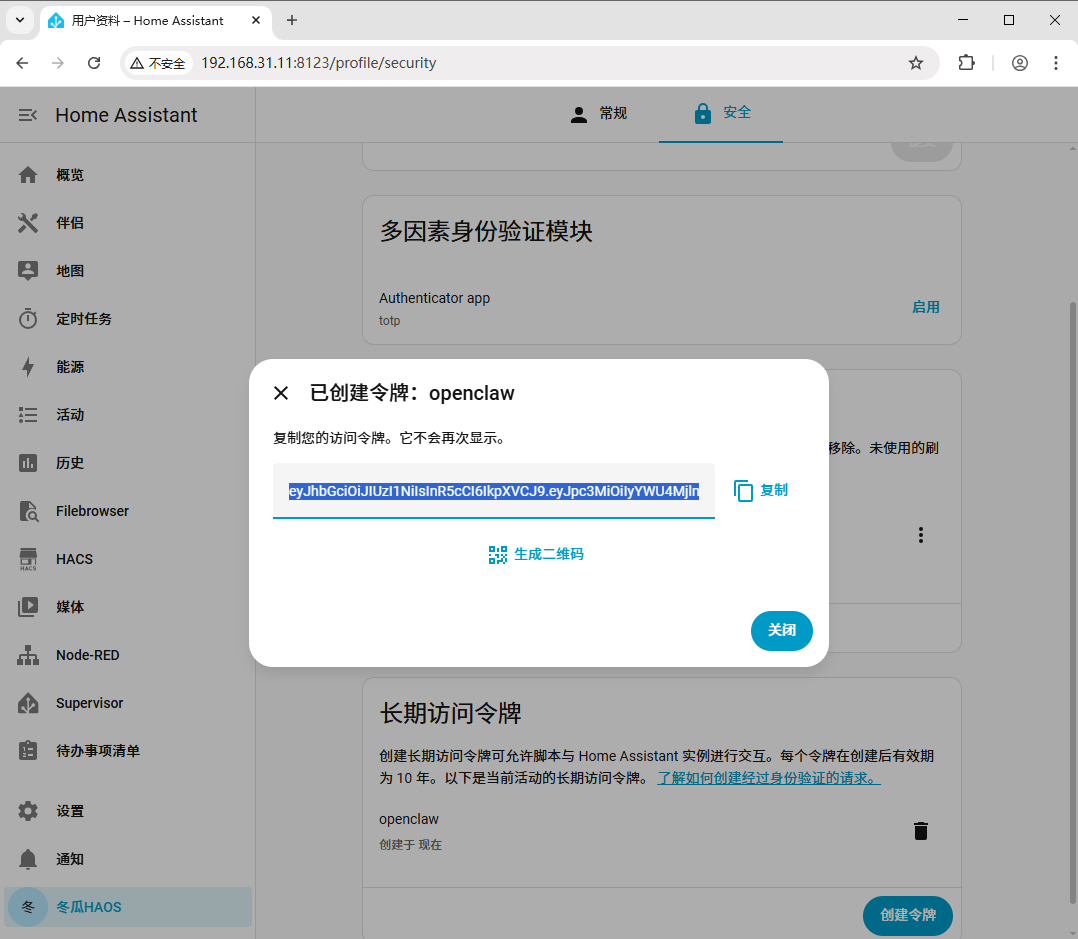The image size is (1078, 939).
Task: Click the Authenticator app label
Action: (x=434, y=298)
